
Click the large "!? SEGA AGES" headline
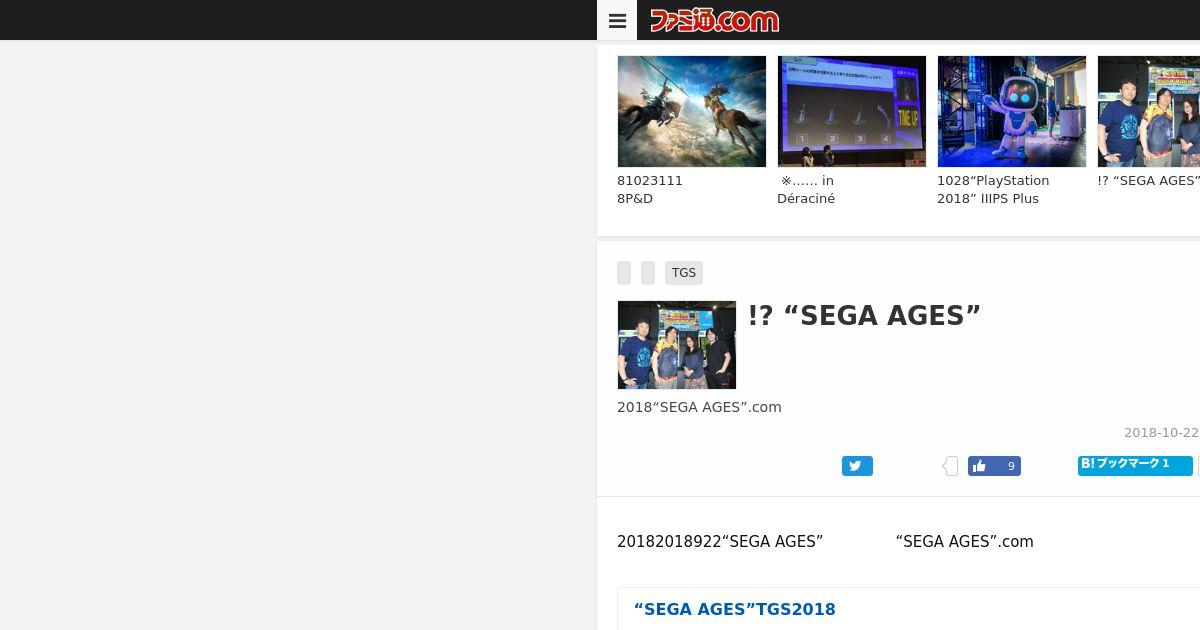pyautogui.click(x=865, y=315)
